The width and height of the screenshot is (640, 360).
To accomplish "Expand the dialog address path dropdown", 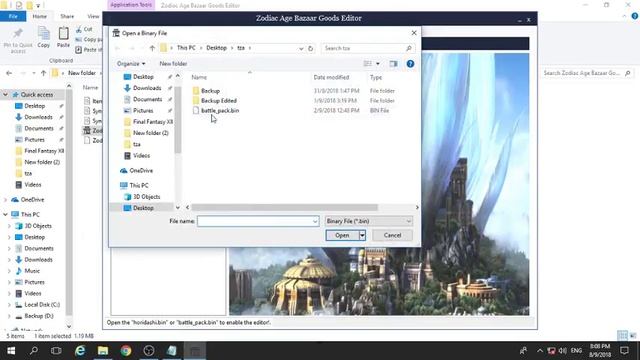I will coord(301,48).
